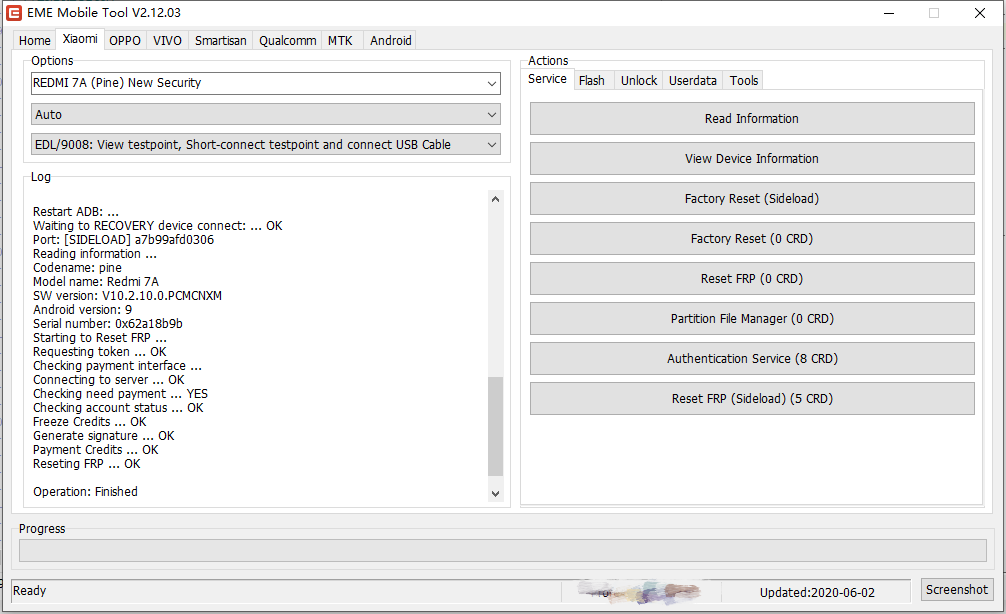Image resolution: width=1006 pixels, height=614 pixels.
Task: Open the EDL/9008 connection method dropdown
Action: click(266, 145)
